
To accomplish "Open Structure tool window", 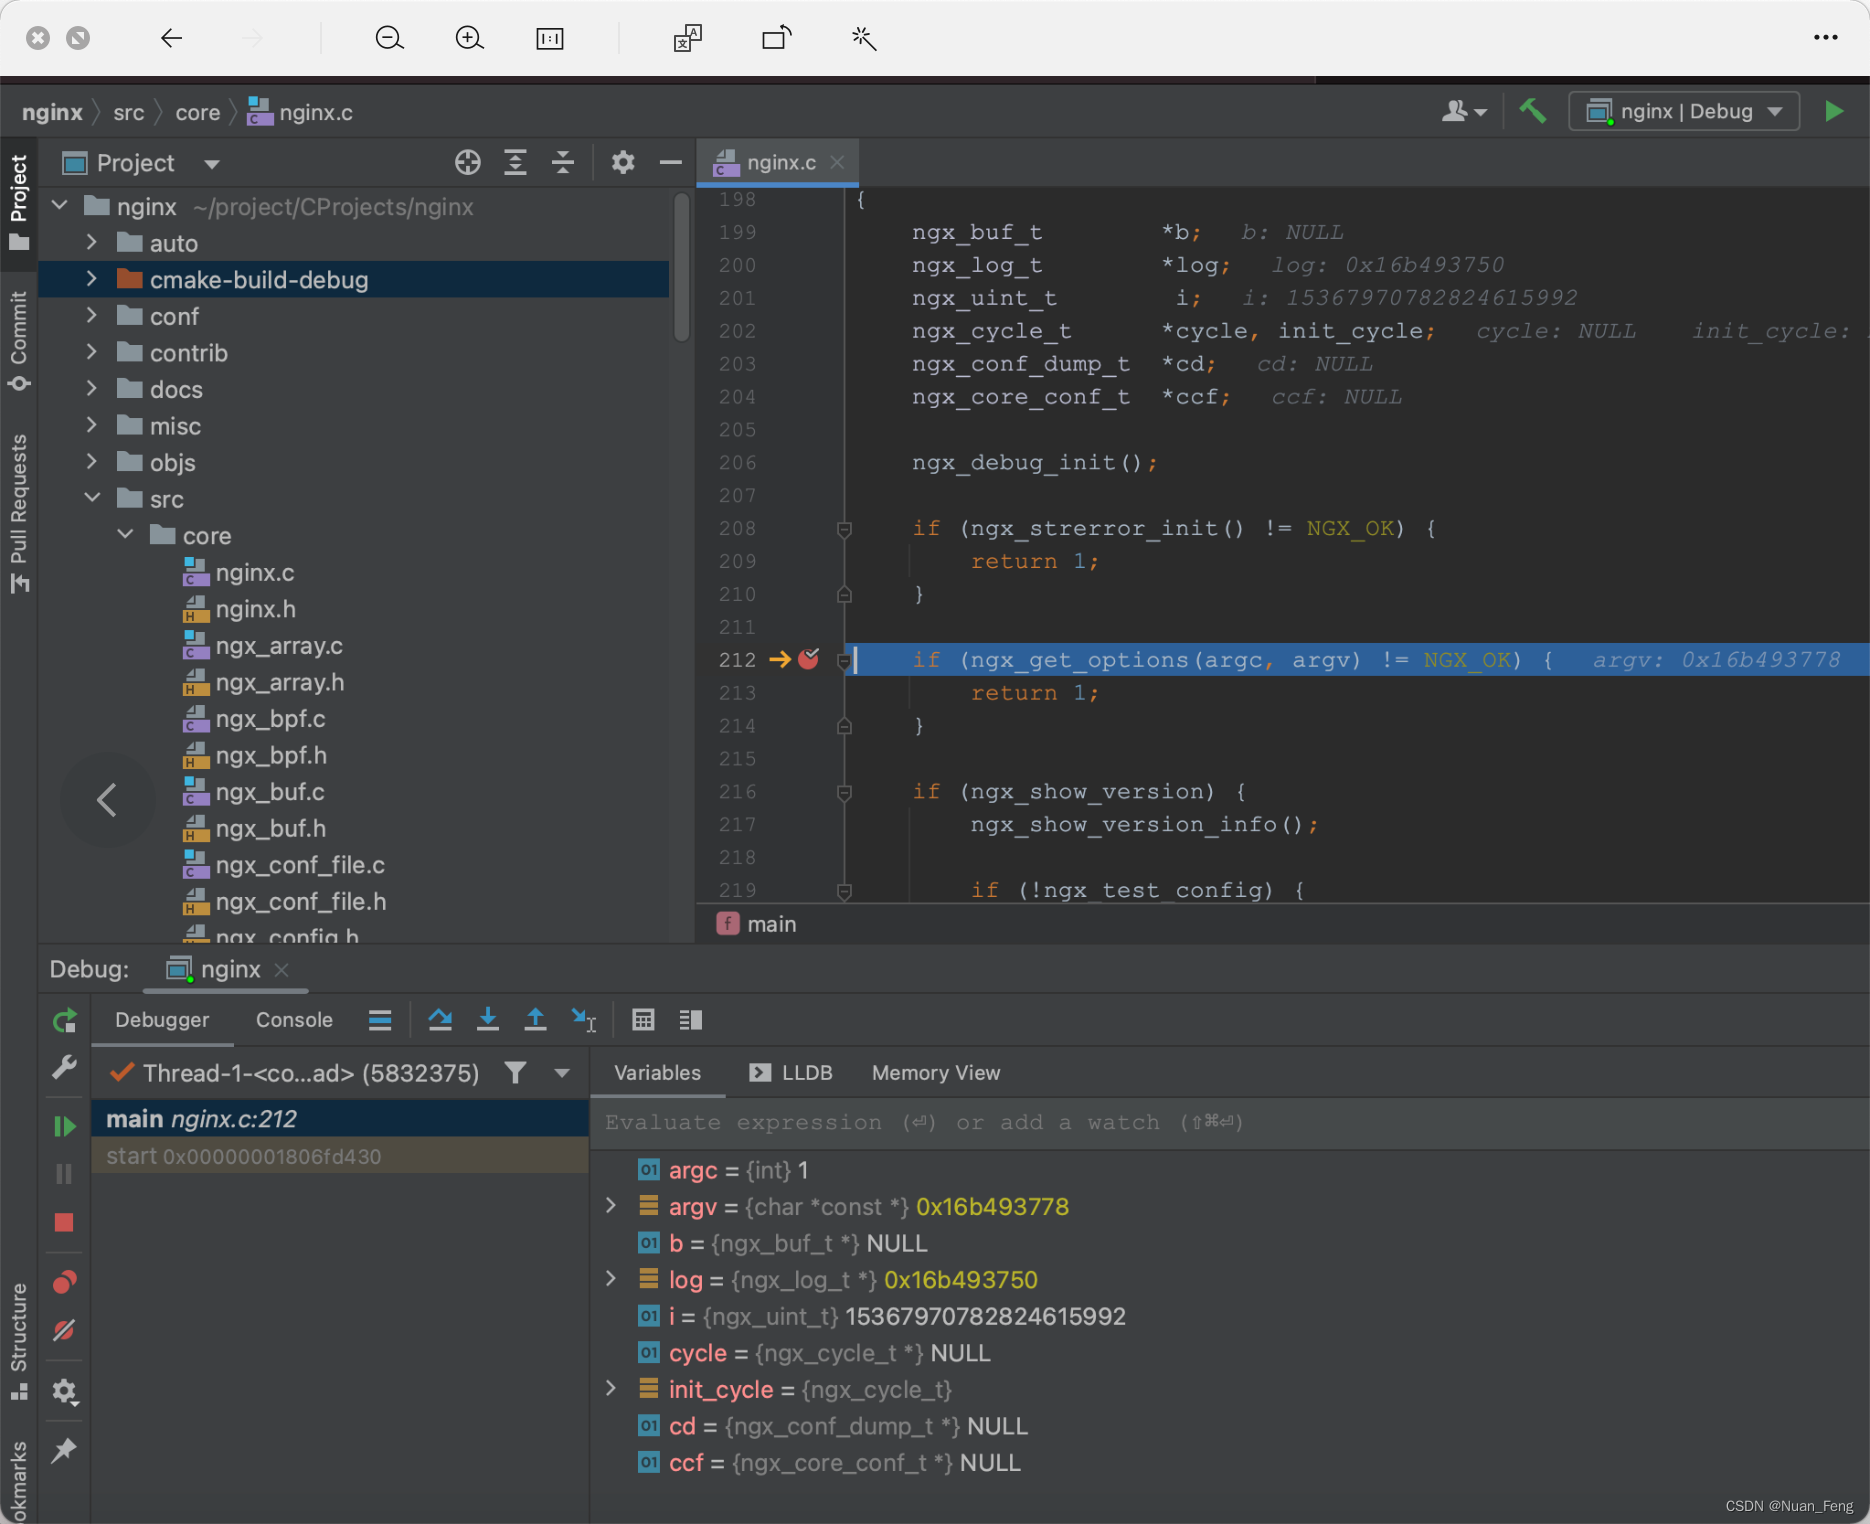I will (19, 1342).
